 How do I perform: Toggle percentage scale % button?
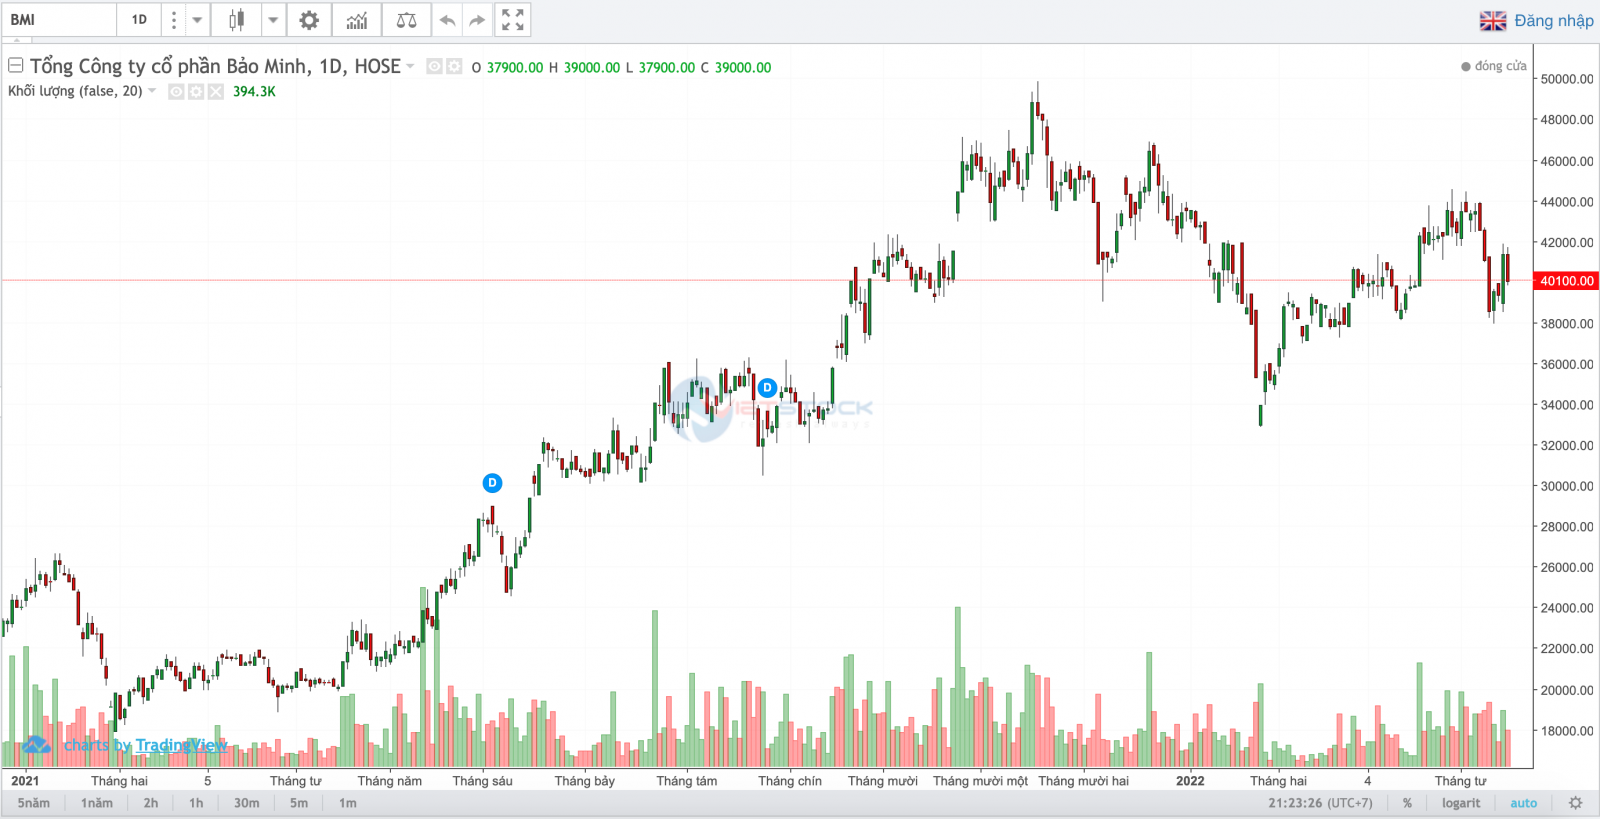pyautogui.click(x=1407, y=803)
